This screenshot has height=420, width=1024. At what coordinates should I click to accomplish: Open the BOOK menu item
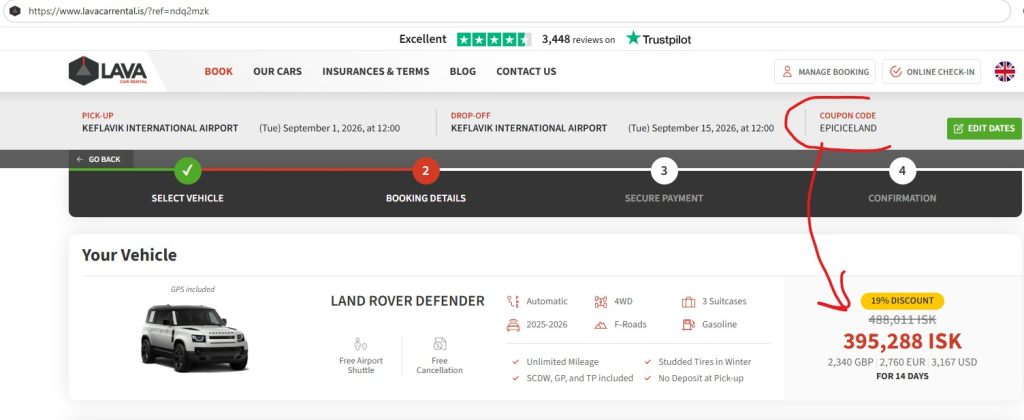point(218,71)
